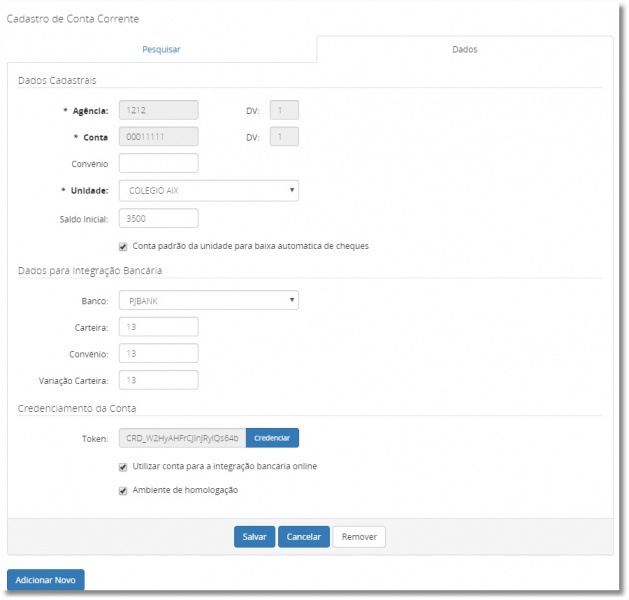Click the Conta DV field
Screen dimensions: 629x600
tap(284, 137)
